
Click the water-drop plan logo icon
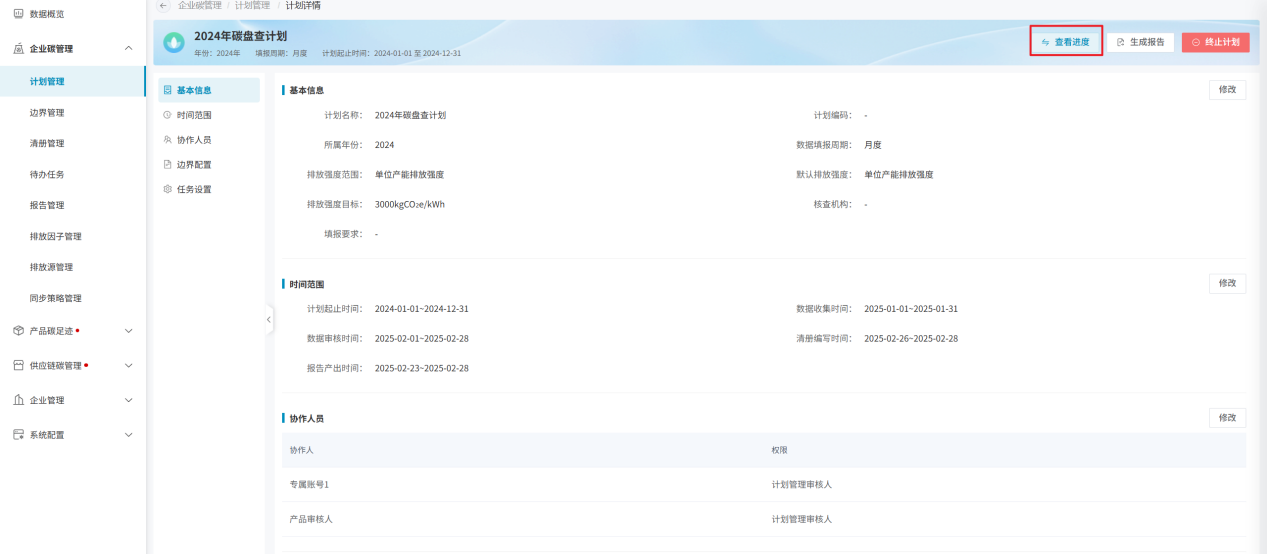coord(174,42)
